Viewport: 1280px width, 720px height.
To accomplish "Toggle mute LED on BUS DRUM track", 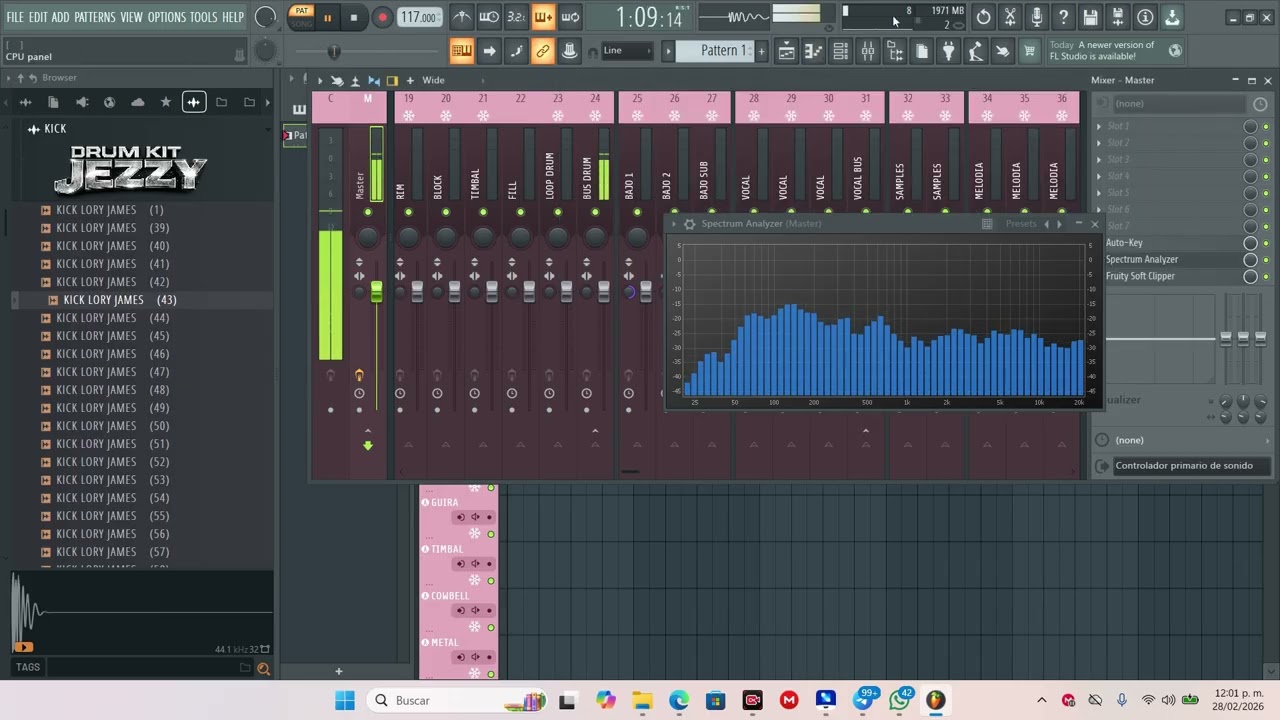I will [x=595, y=212].
